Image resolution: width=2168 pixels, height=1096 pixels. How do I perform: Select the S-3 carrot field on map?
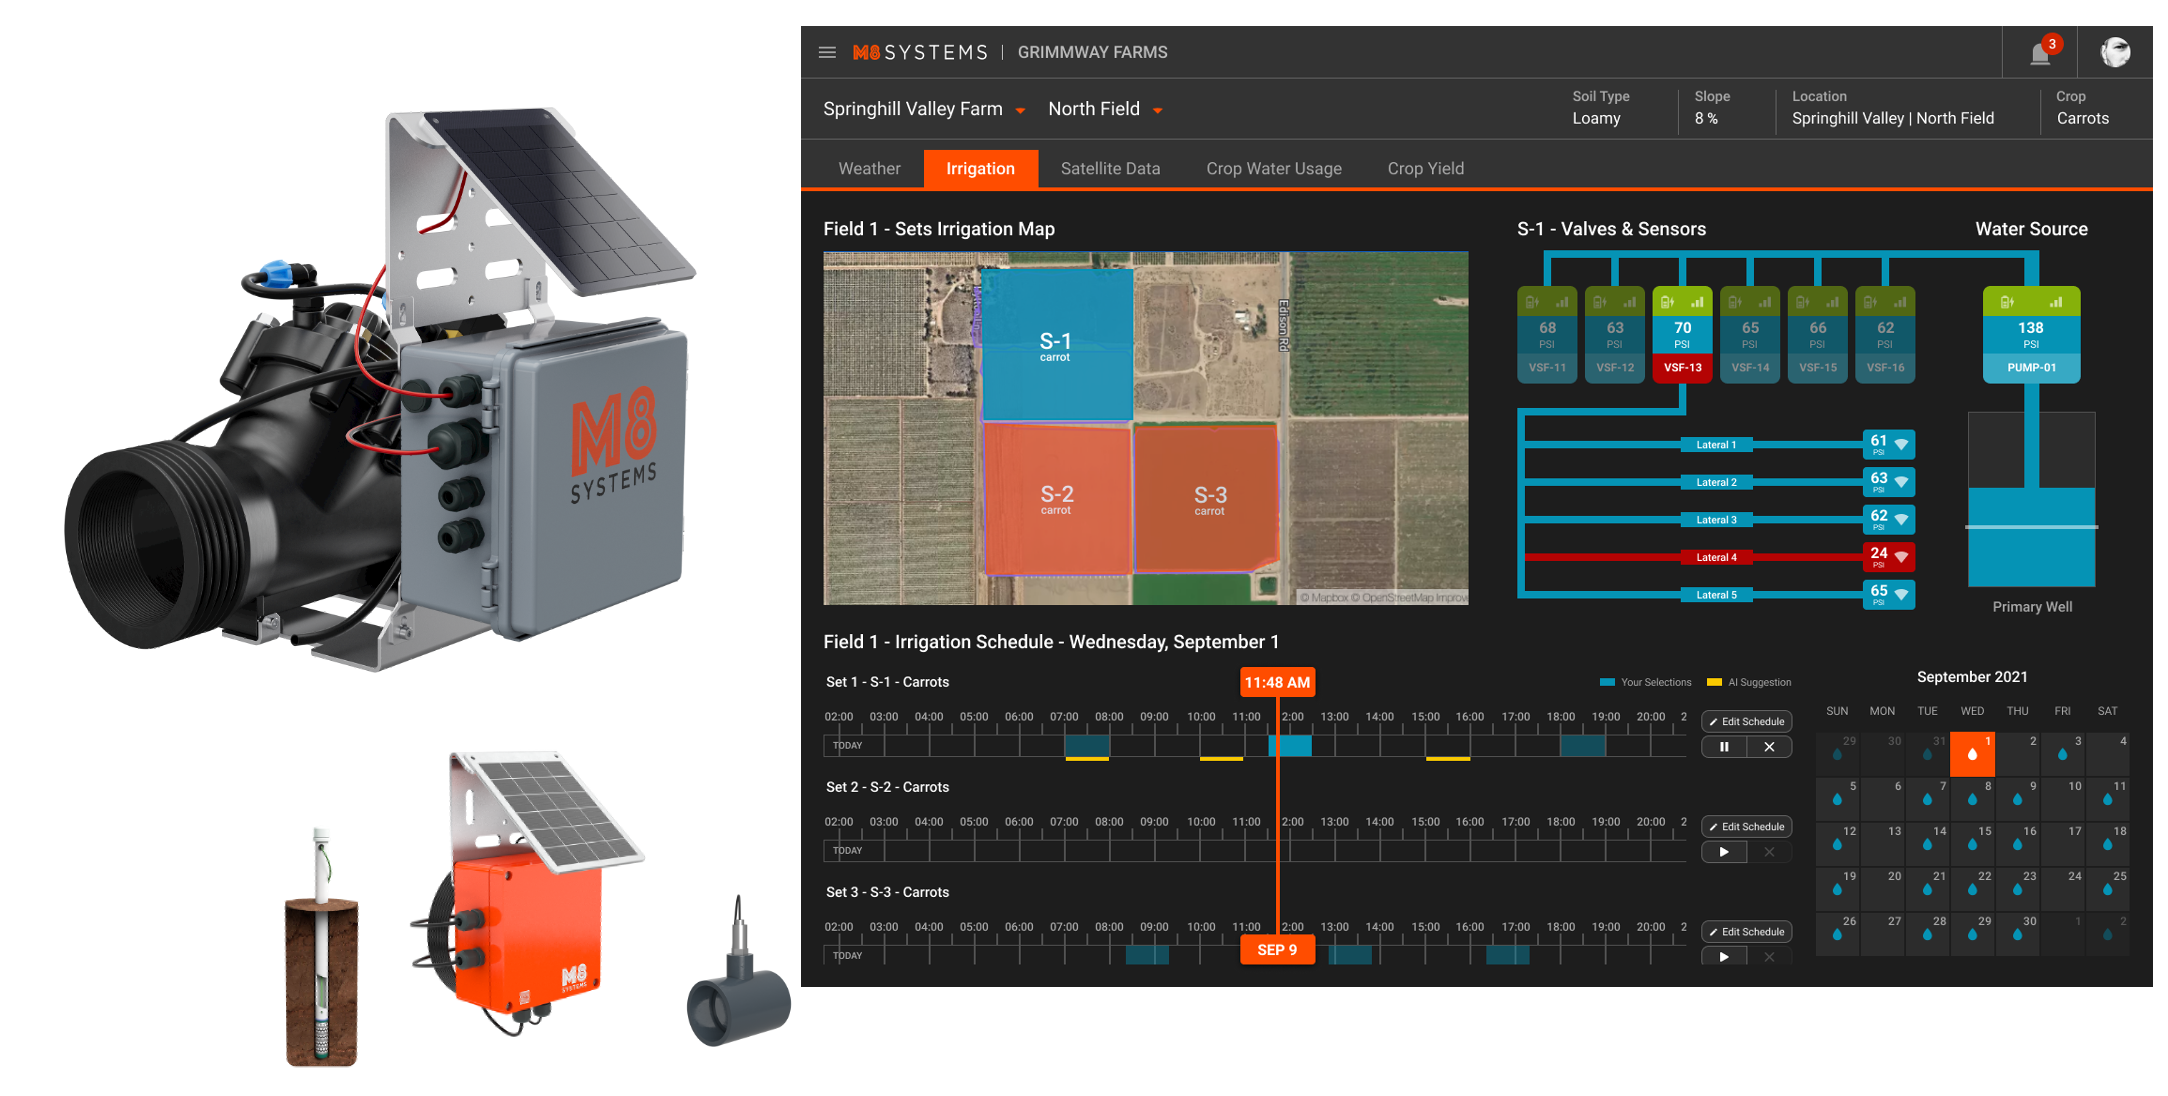[1208, 498]
